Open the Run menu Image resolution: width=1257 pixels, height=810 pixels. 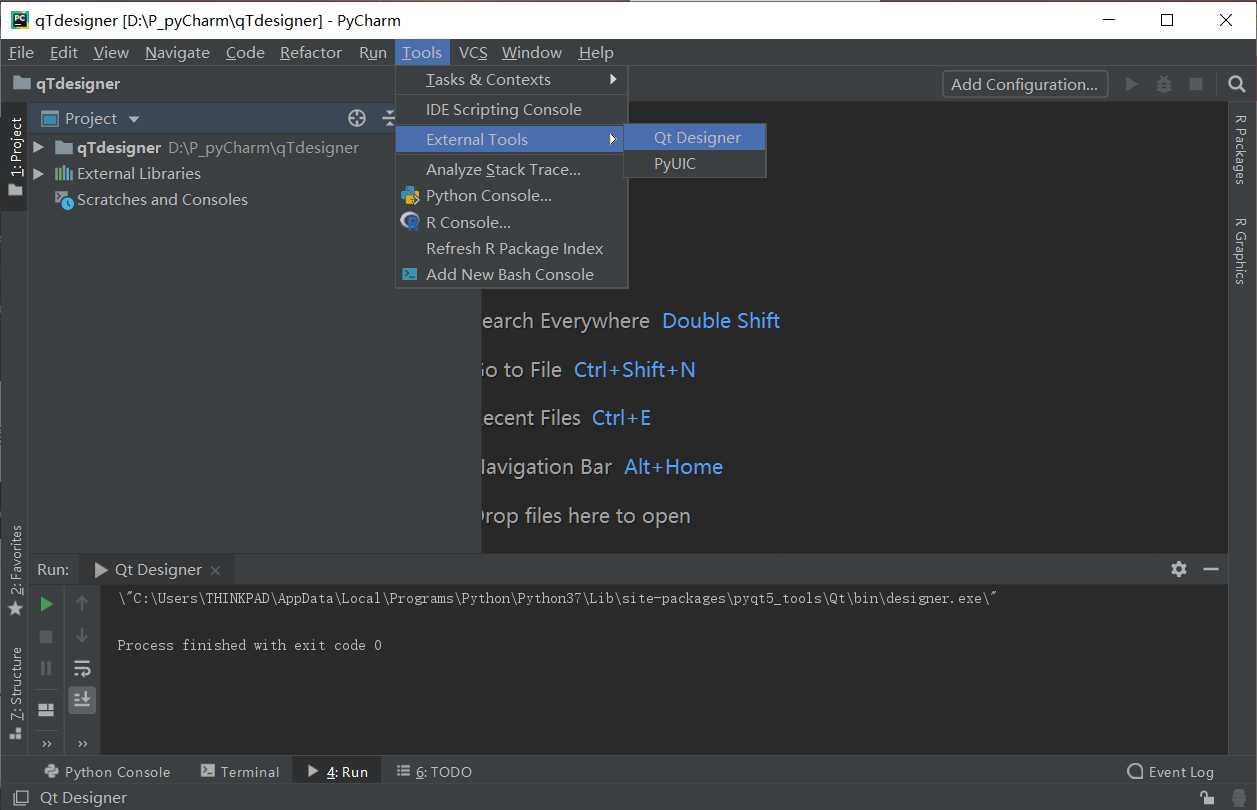pos(373,53)
